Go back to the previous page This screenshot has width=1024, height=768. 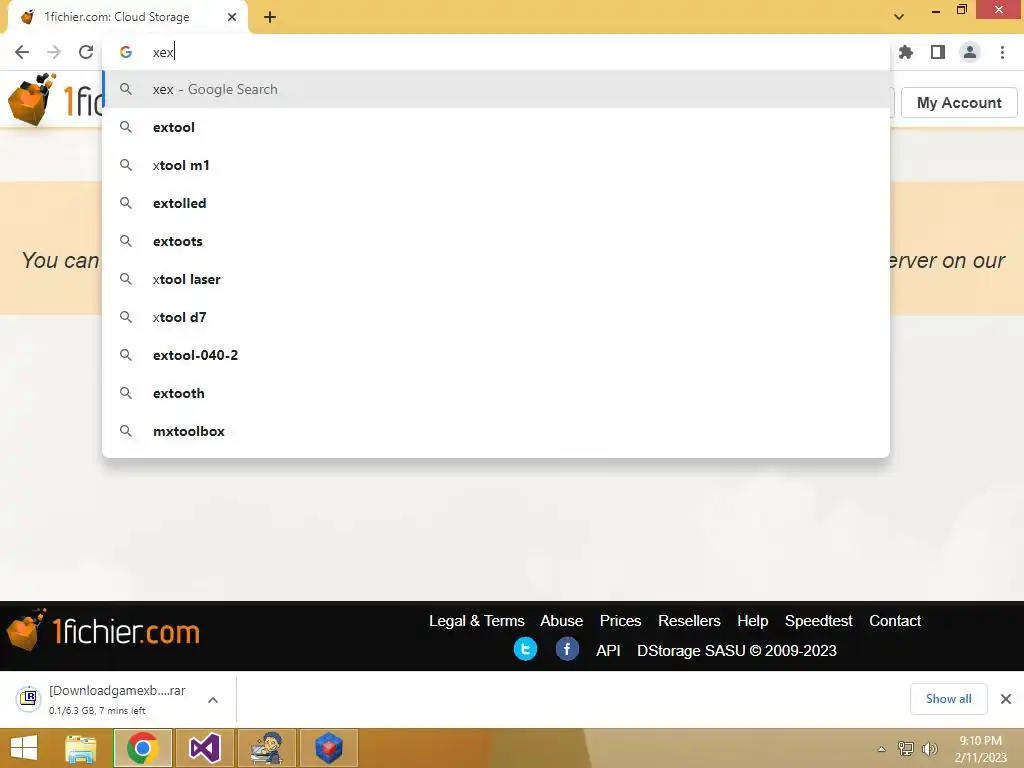(22, 52)
